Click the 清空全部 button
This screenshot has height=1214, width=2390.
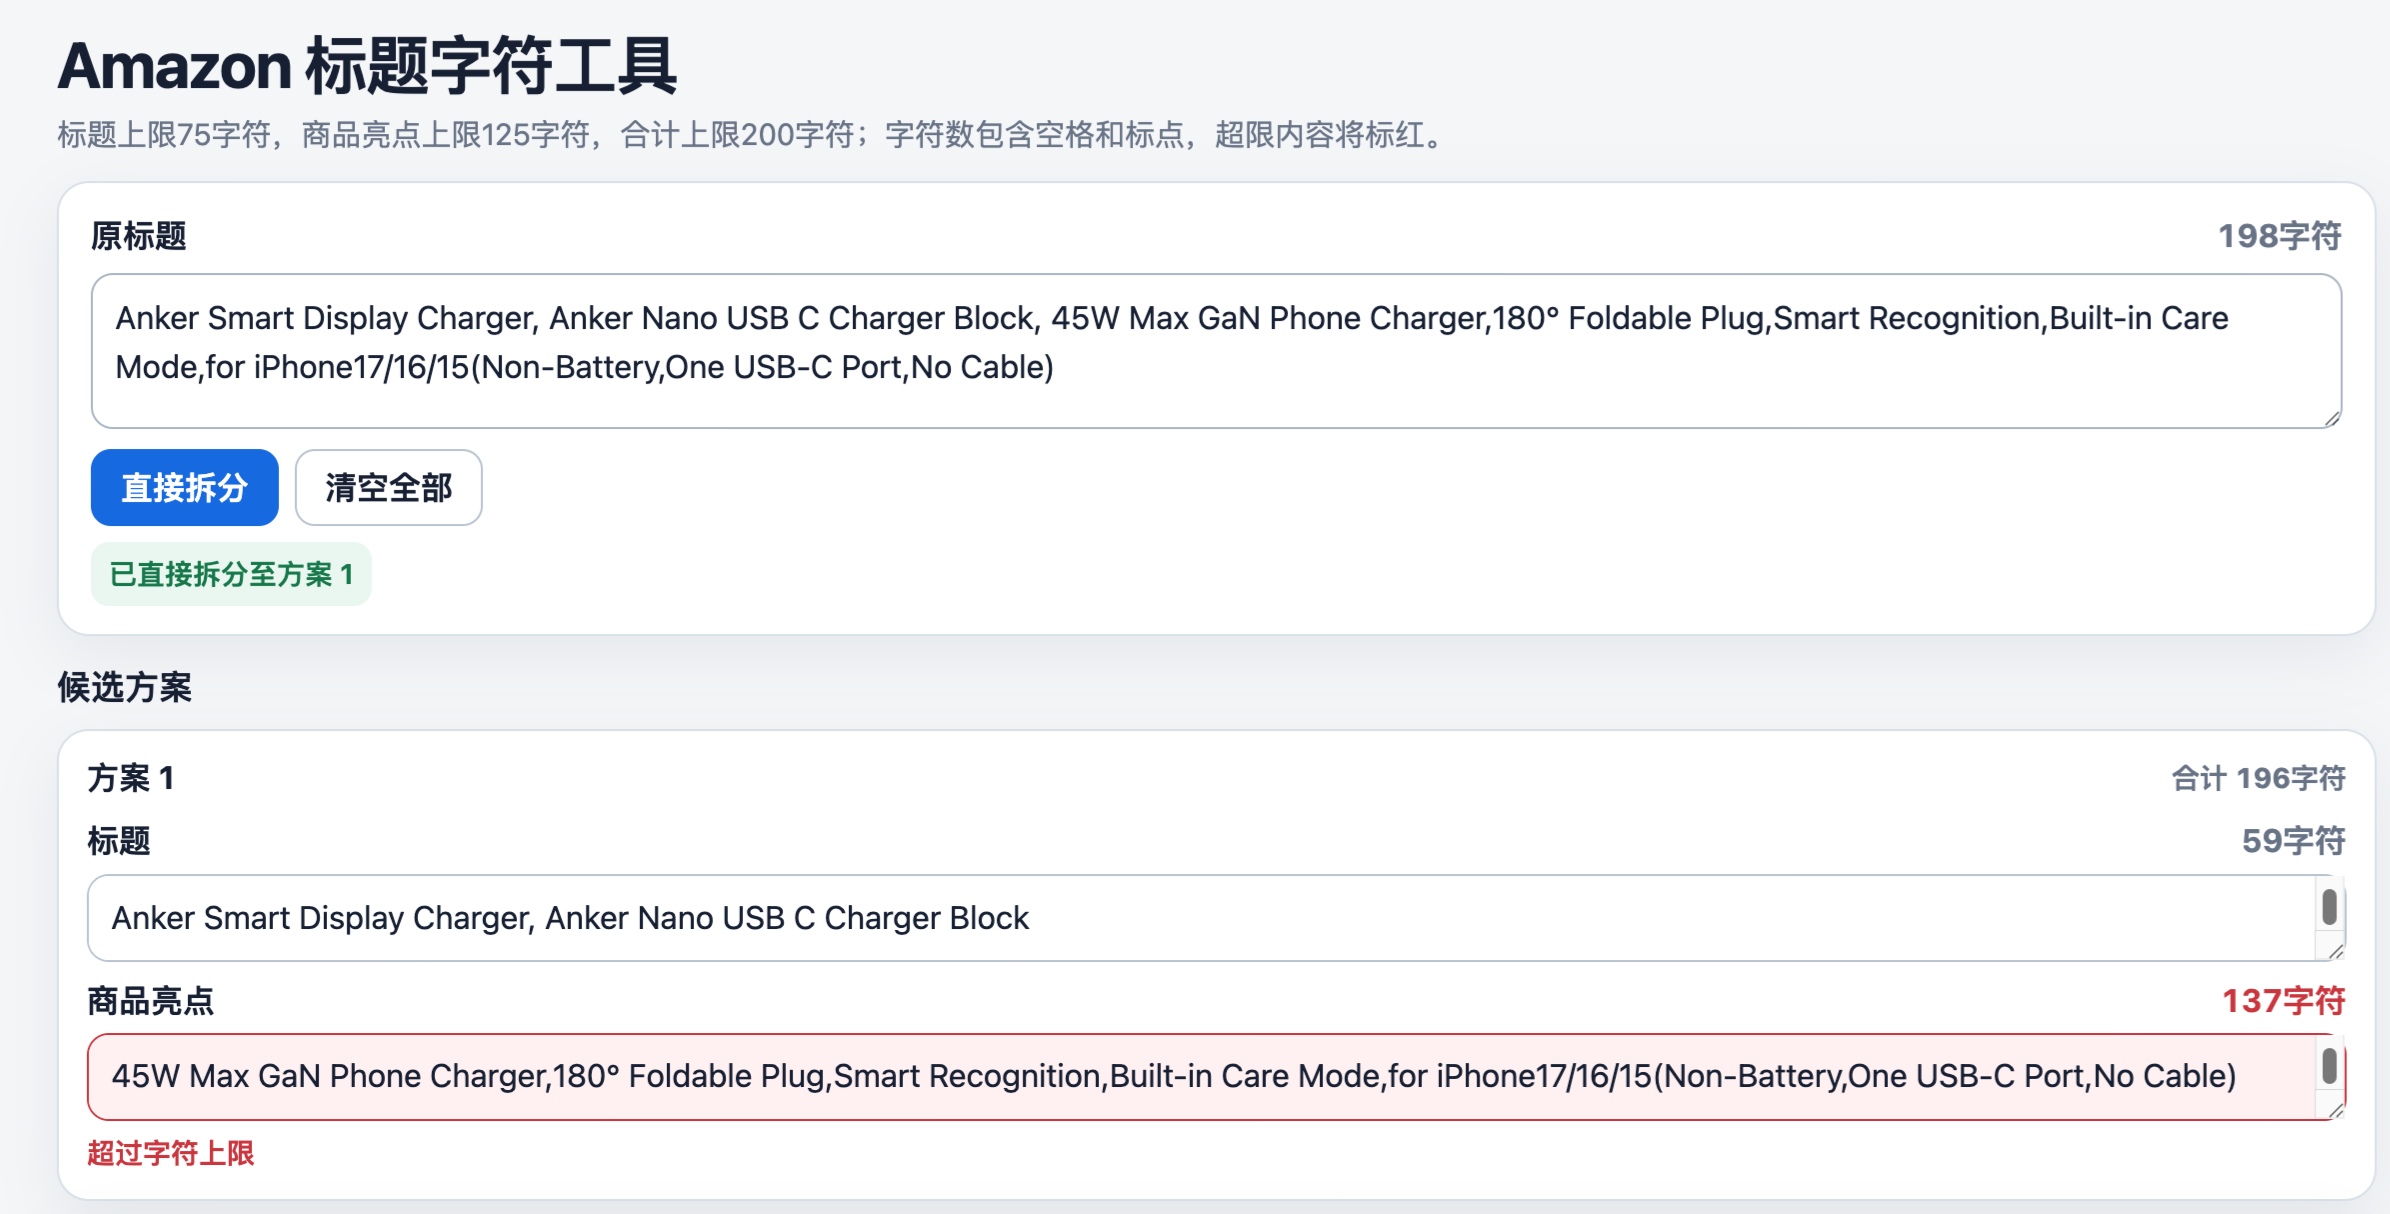(x=388, y=487)
